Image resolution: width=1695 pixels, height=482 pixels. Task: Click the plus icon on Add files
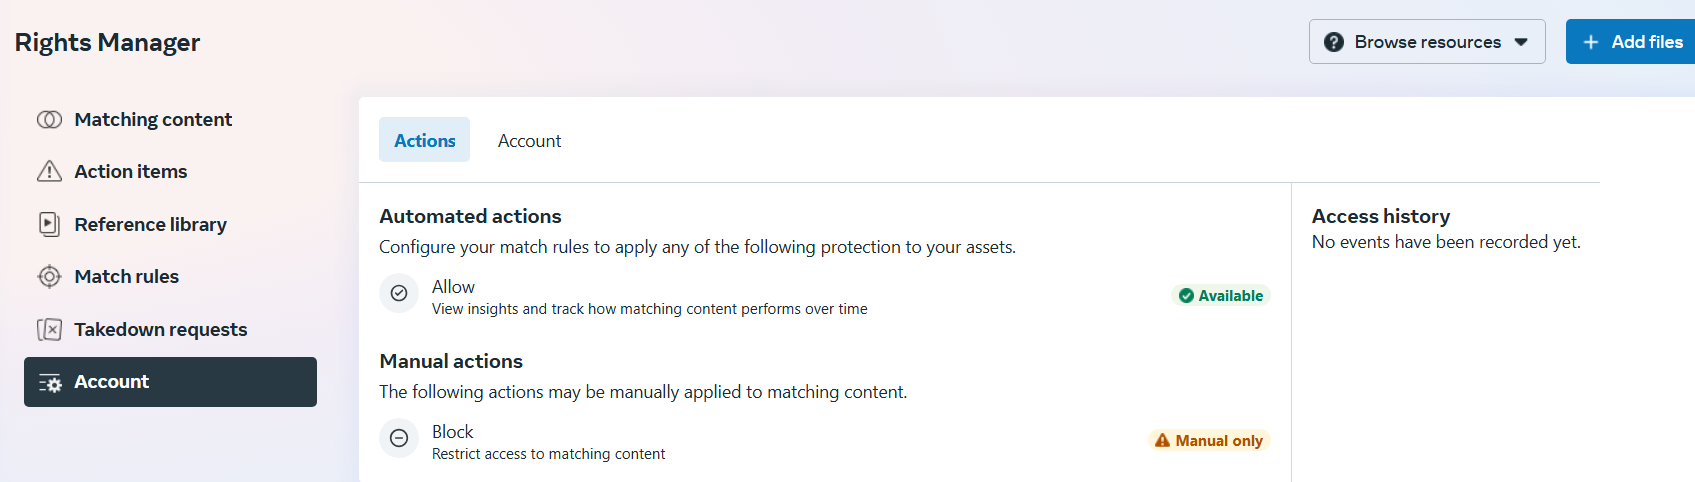(x=1591, y=42)
